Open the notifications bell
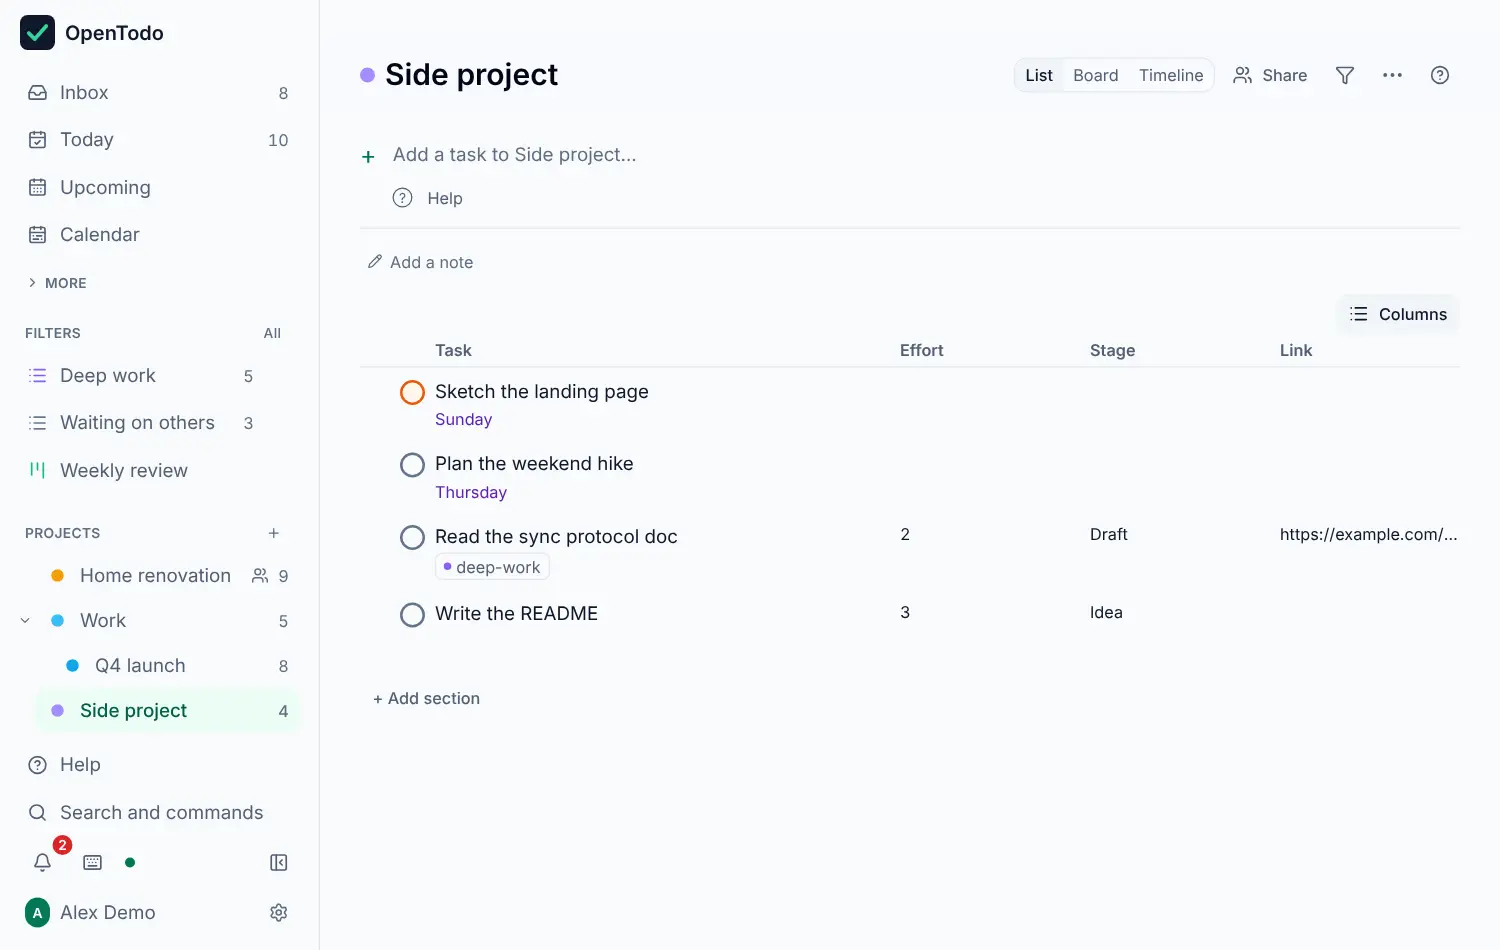Screen dimensions: 1500x950 tap(42, 862)
